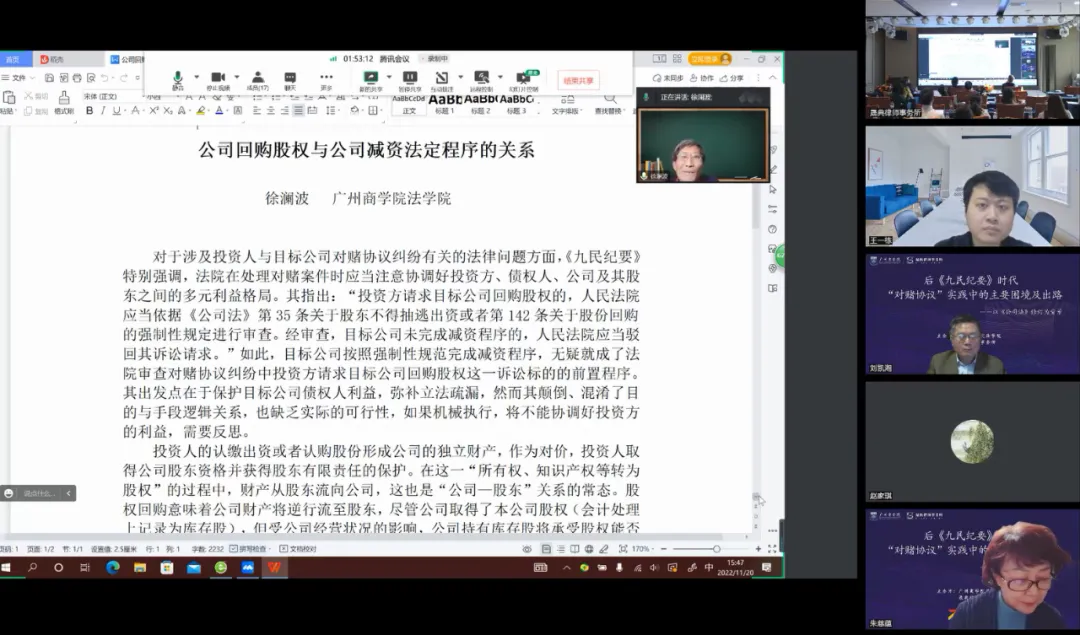The height and width of the screenshot is (635, 1080).
Task: Expand annotation options arrow
Action: (461, 77)
